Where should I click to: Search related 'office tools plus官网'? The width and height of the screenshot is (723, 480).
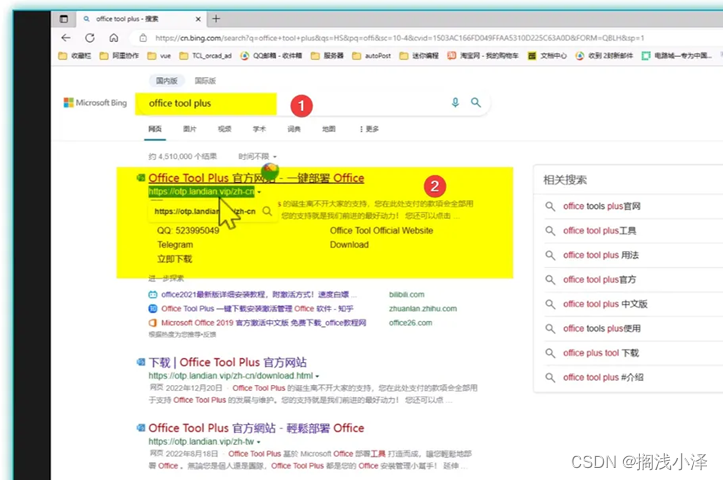[x=601, y=206]
